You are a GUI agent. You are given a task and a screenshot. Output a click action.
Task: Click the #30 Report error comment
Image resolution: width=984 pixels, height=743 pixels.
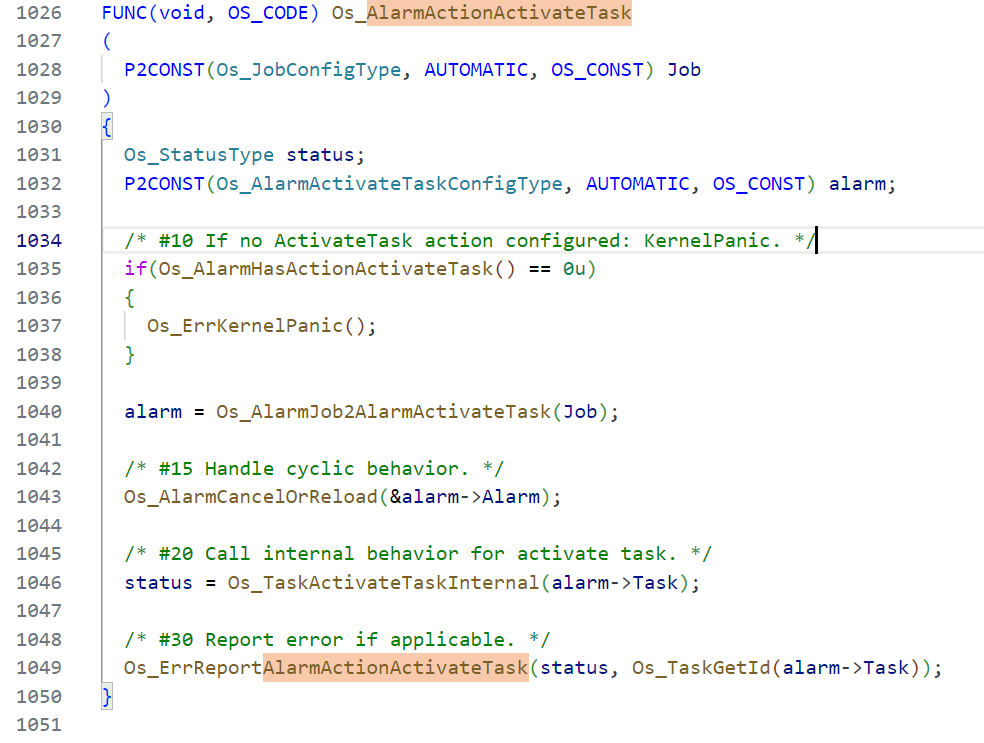[337, 639]
